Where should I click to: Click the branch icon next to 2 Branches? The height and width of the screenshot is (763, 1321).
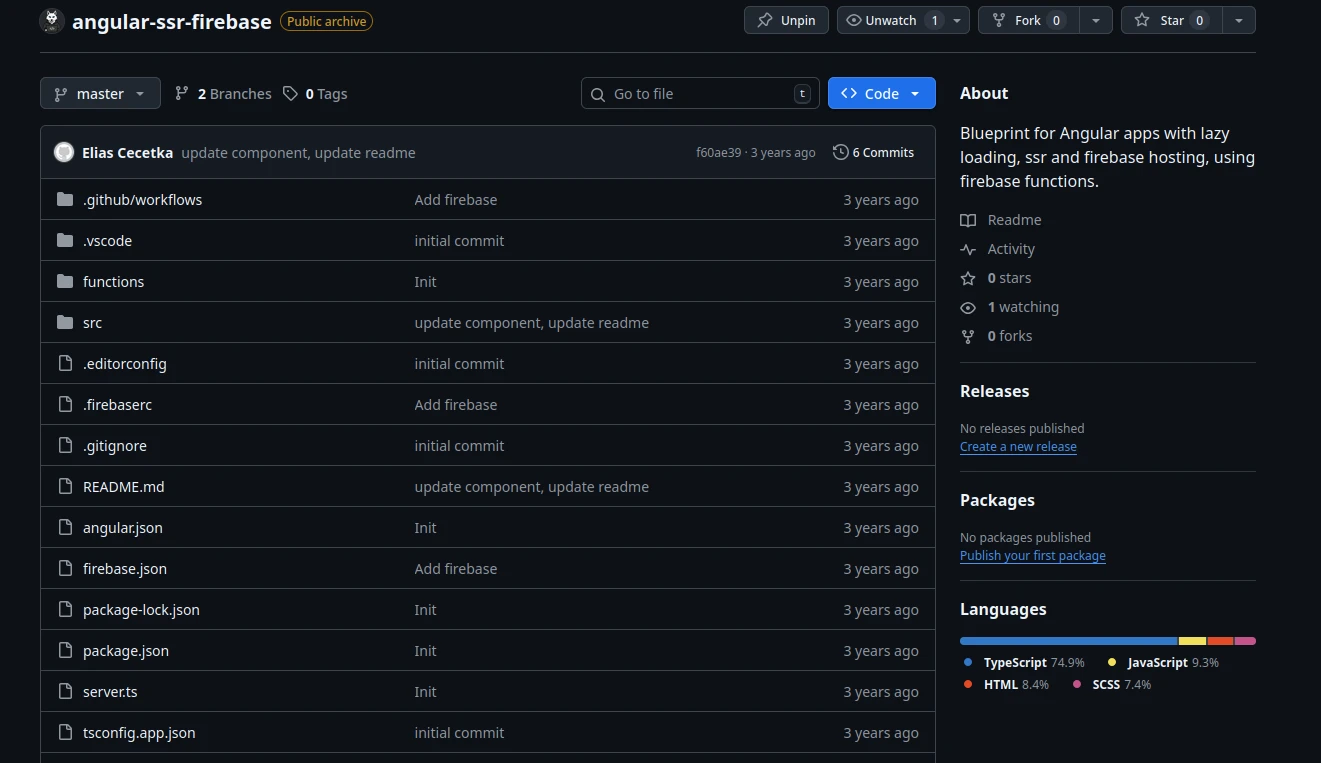tap(181, 93)
